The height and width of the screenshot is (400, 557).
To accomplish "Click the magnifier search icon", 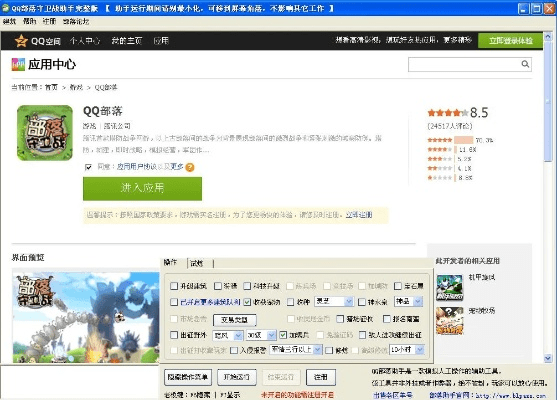I will (525, 64).
